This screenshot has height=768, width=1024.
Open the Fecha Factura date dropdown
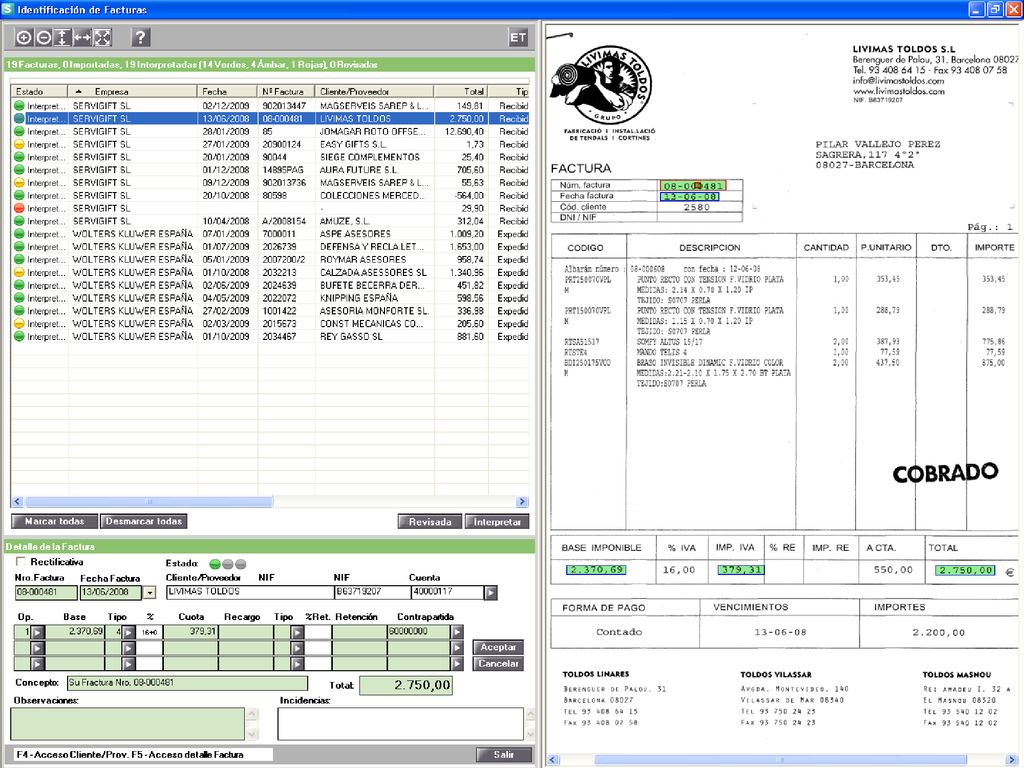pyautogui.click(x=150, y=592)
